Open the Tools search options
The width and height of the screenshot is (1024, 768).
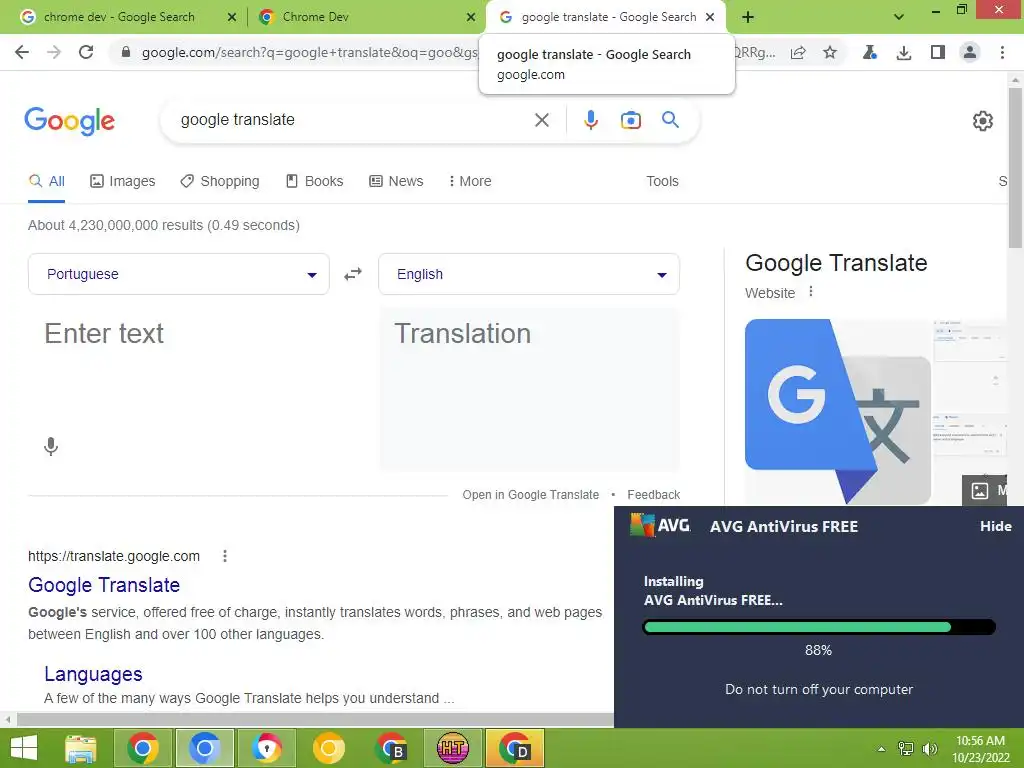(x=662, y=182)
